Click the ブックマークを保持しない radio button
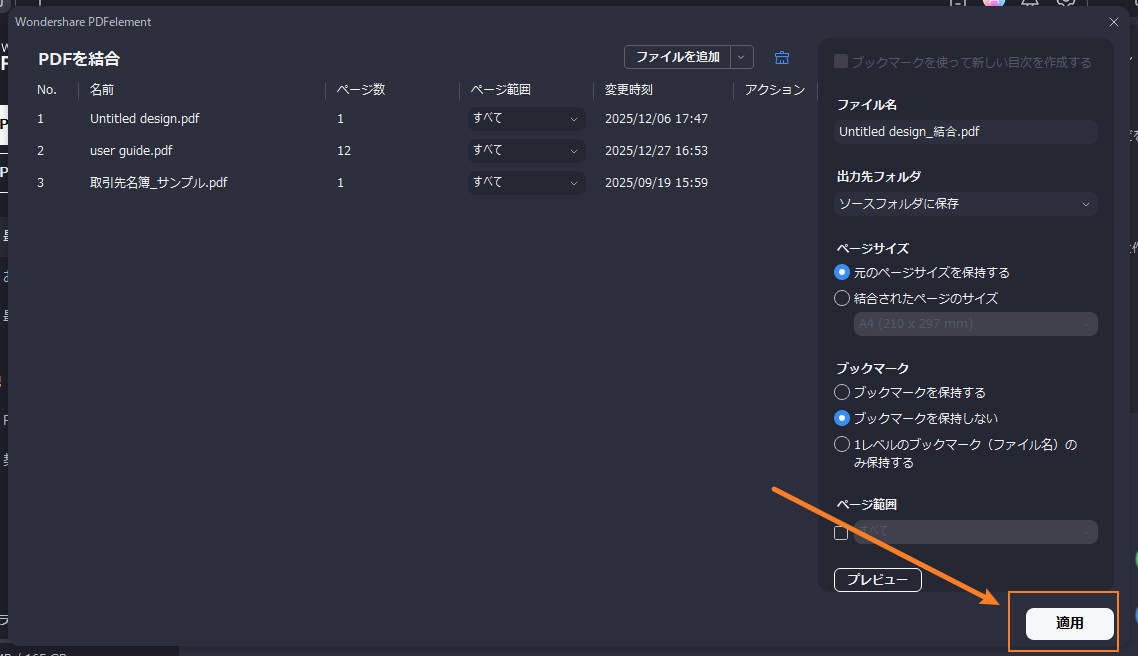1138x656 pixels. pyautogui.click(x=841, y=418)
